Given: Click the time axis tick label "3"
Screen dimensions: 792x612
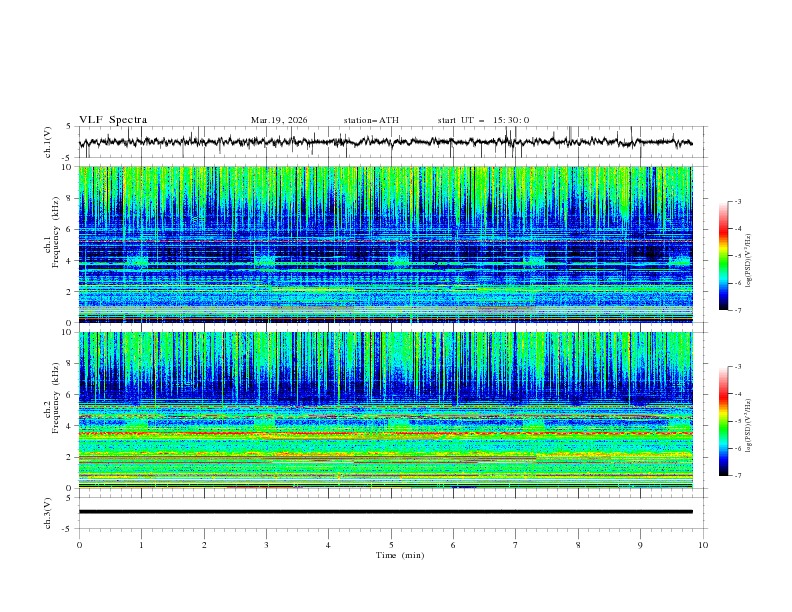Looking at the screenshot, I should click(x=266, y=545).
